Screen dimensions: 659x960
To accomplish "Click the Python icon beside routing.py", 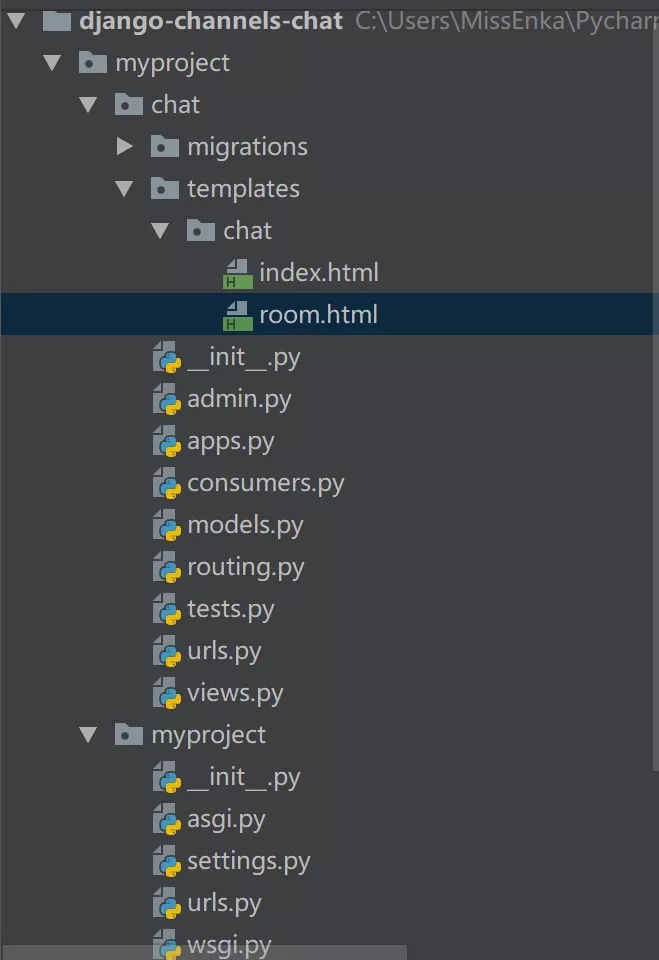I will coord(166,568).
